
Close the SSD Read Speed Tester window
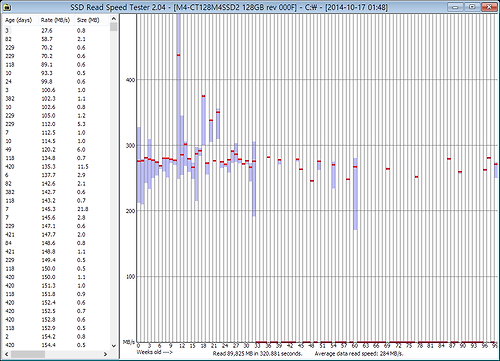(x=489, y=7)
